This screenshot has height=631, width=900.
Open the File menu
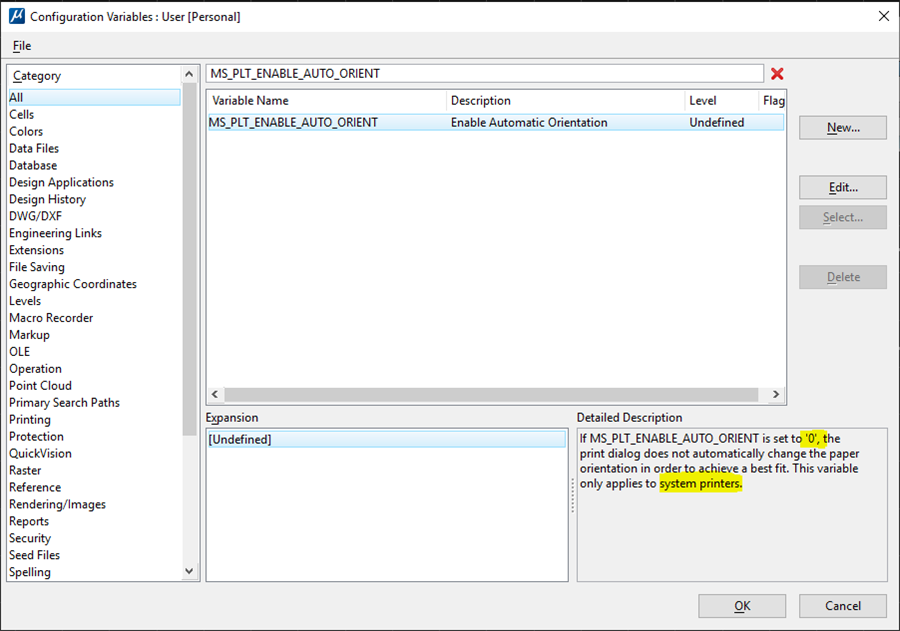pyautogui.click(x=22, y=46)
